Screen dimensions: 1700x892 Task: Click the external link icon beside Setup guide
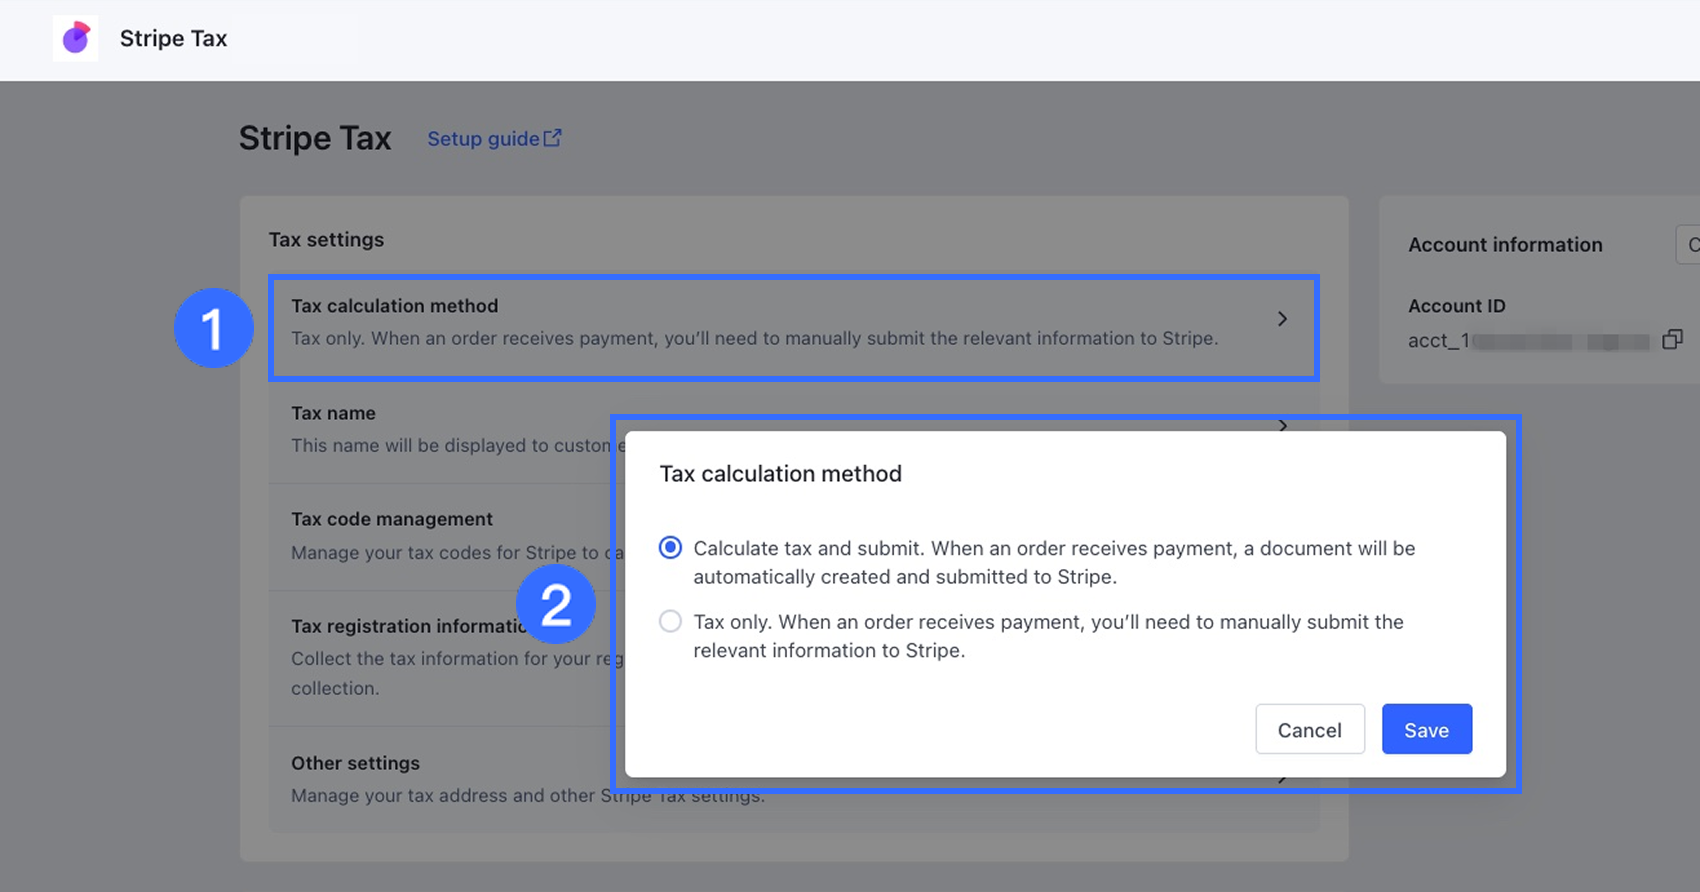coord(553,138)
